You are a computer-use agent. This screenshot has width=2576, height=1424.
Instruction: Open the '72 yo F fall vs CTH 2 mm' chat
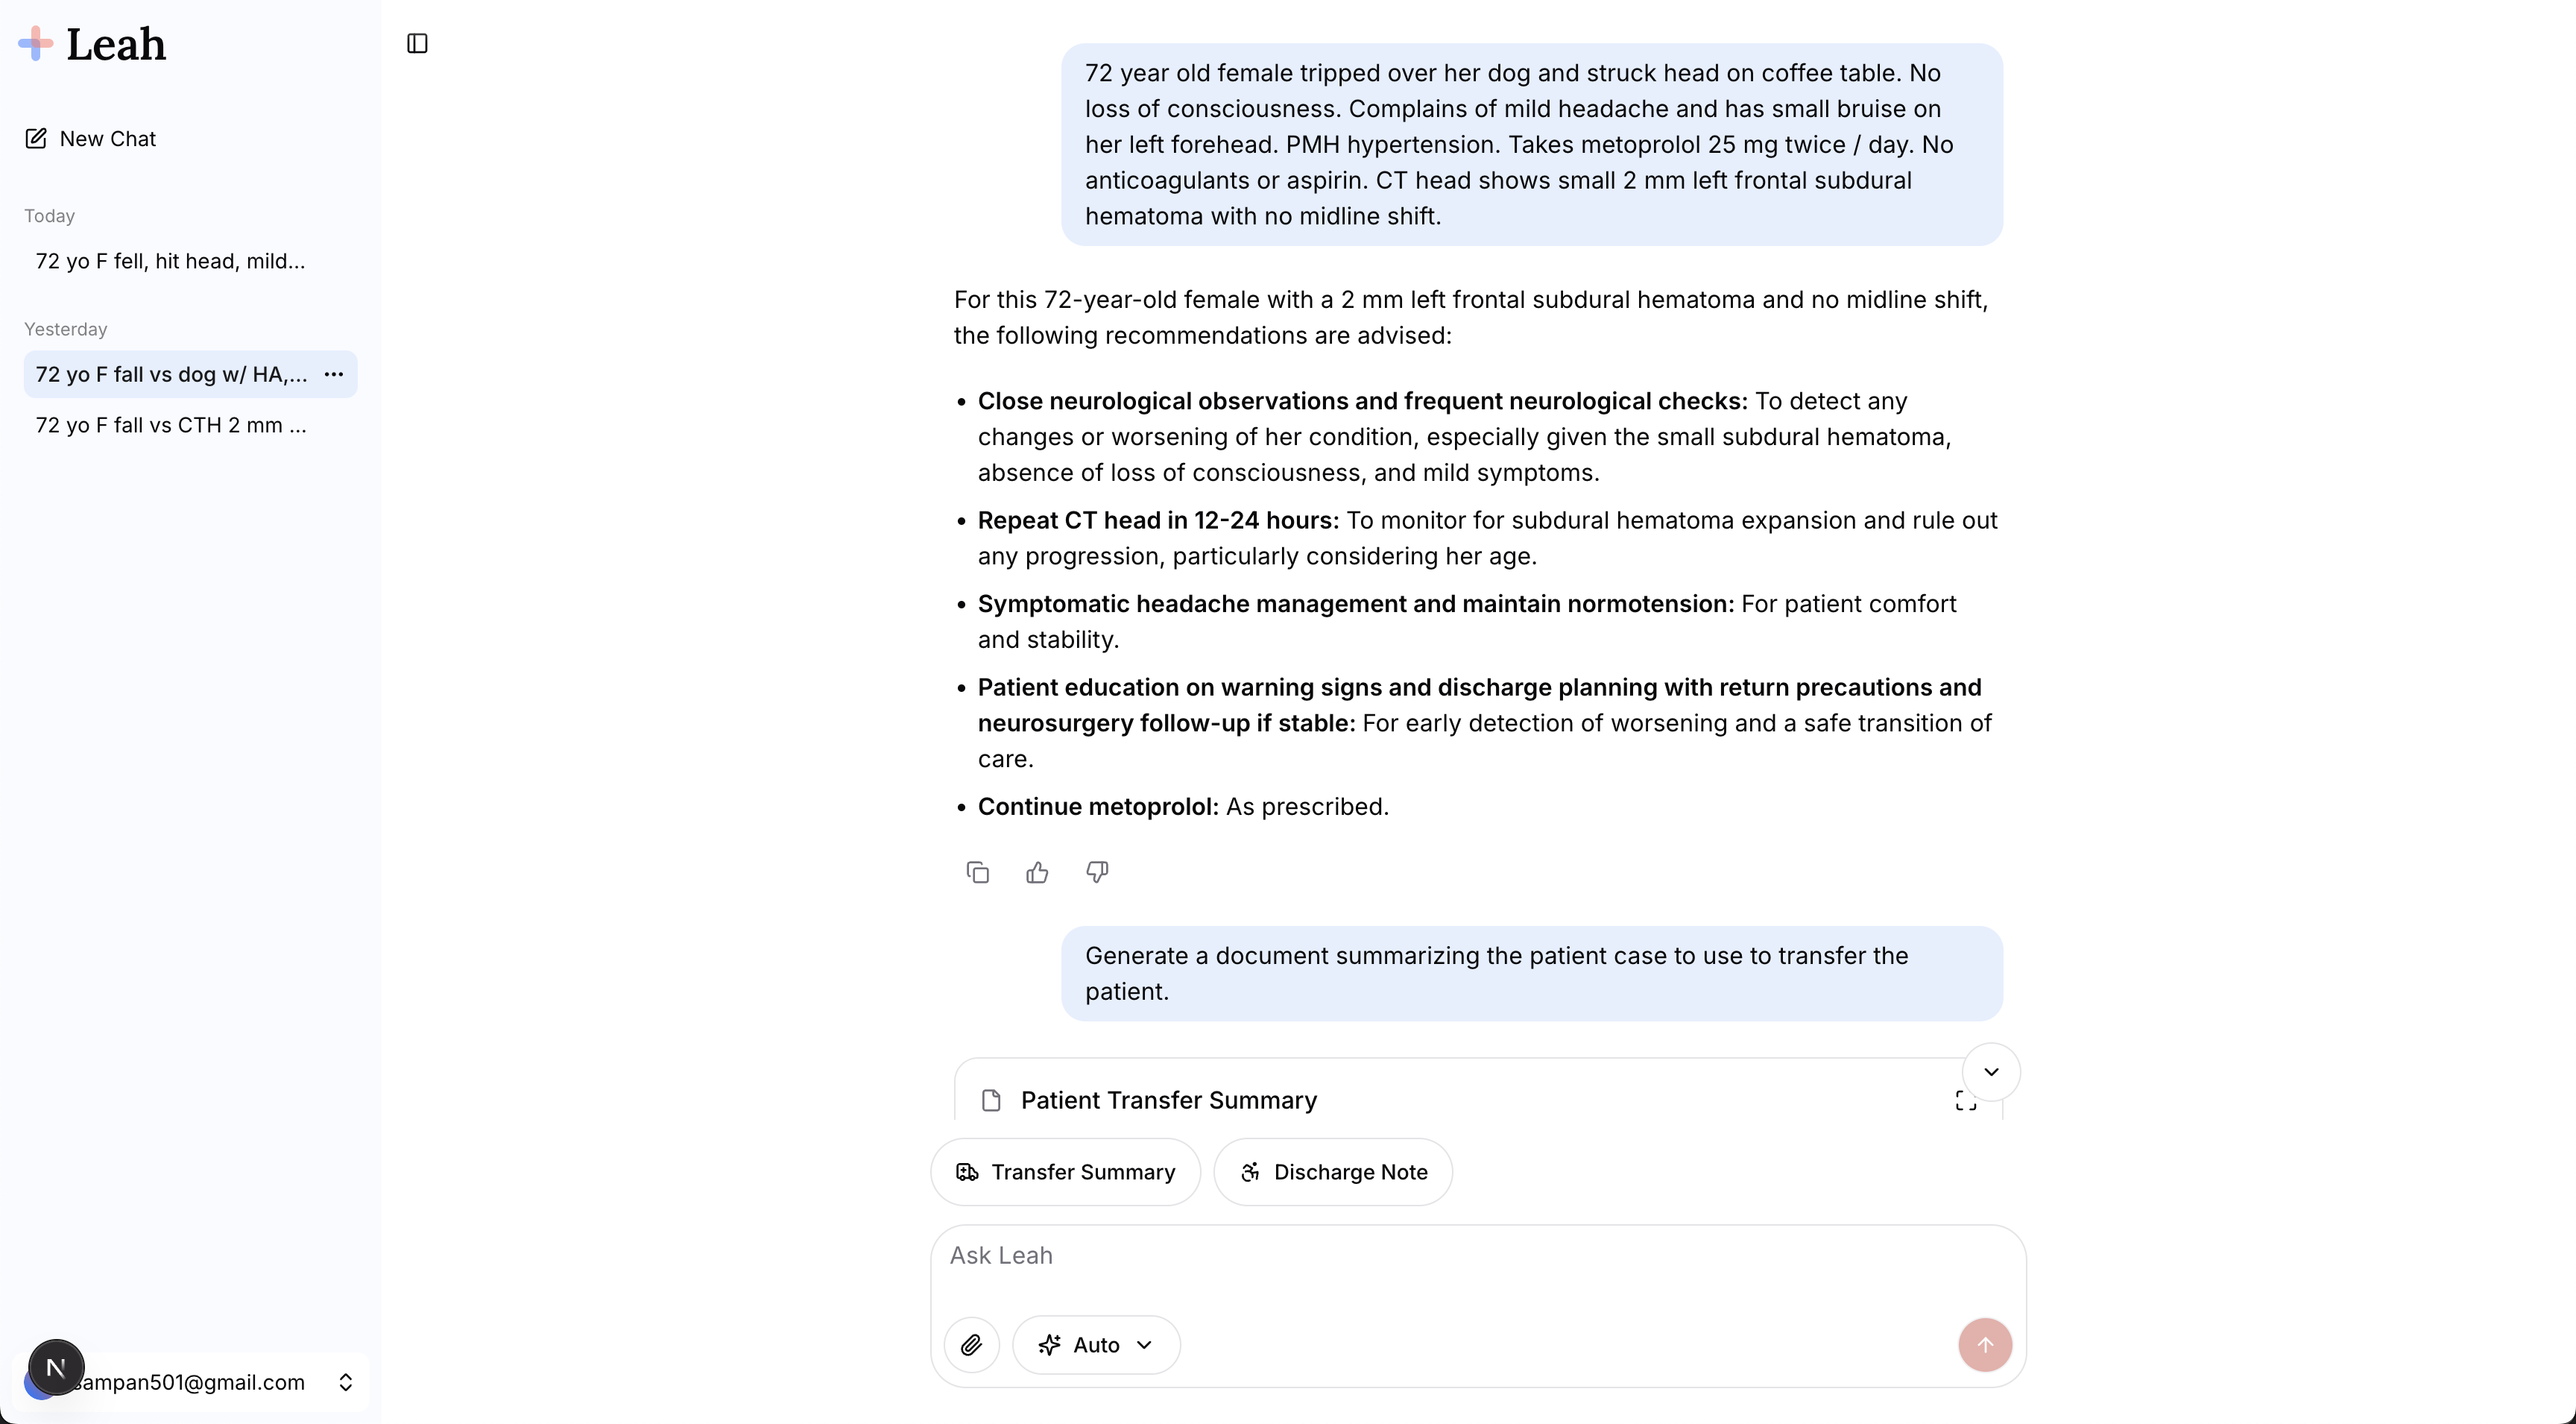point(171,425)
